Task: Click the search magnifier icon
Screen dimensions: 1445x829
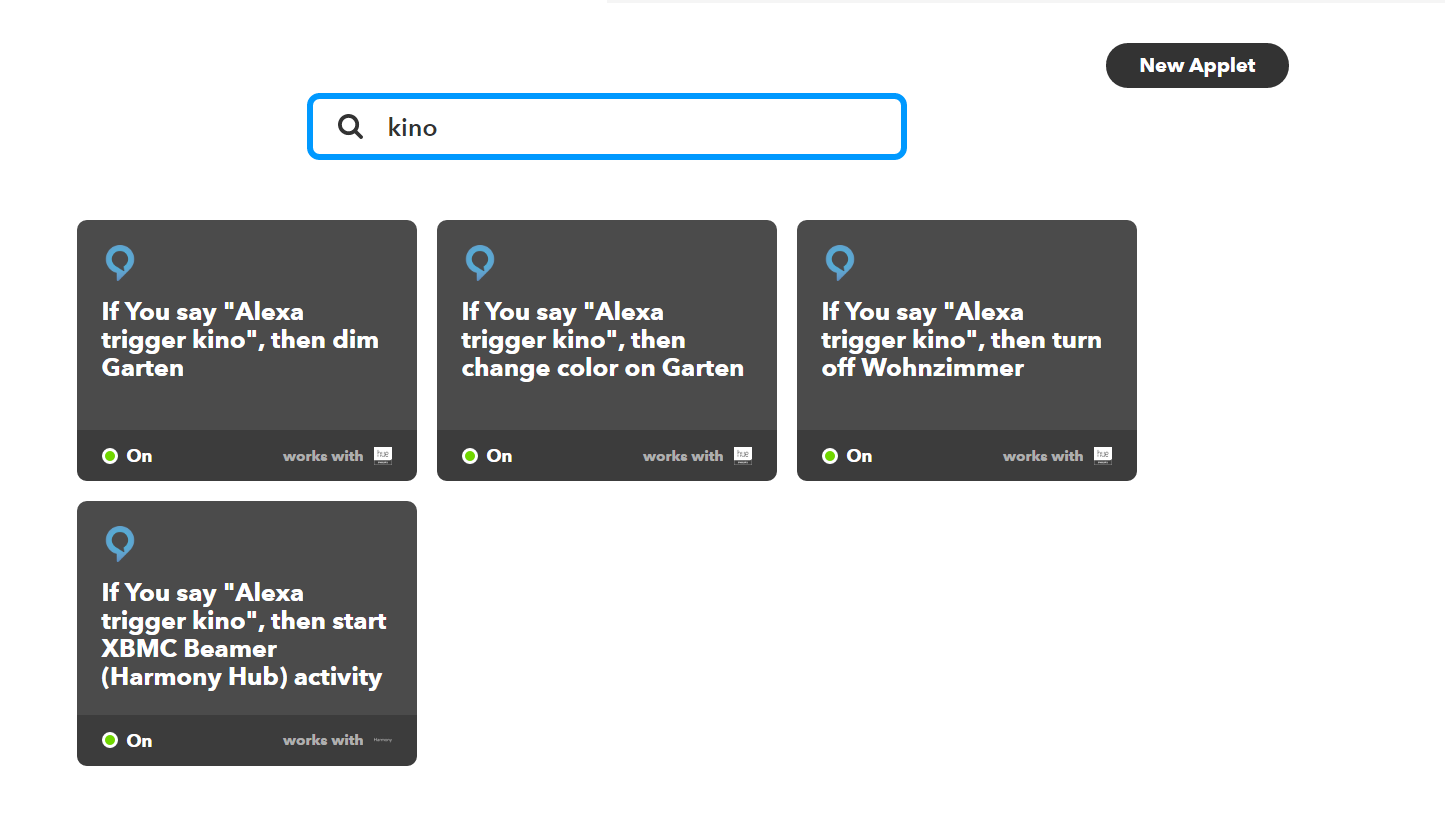Action: click(350, 127)
